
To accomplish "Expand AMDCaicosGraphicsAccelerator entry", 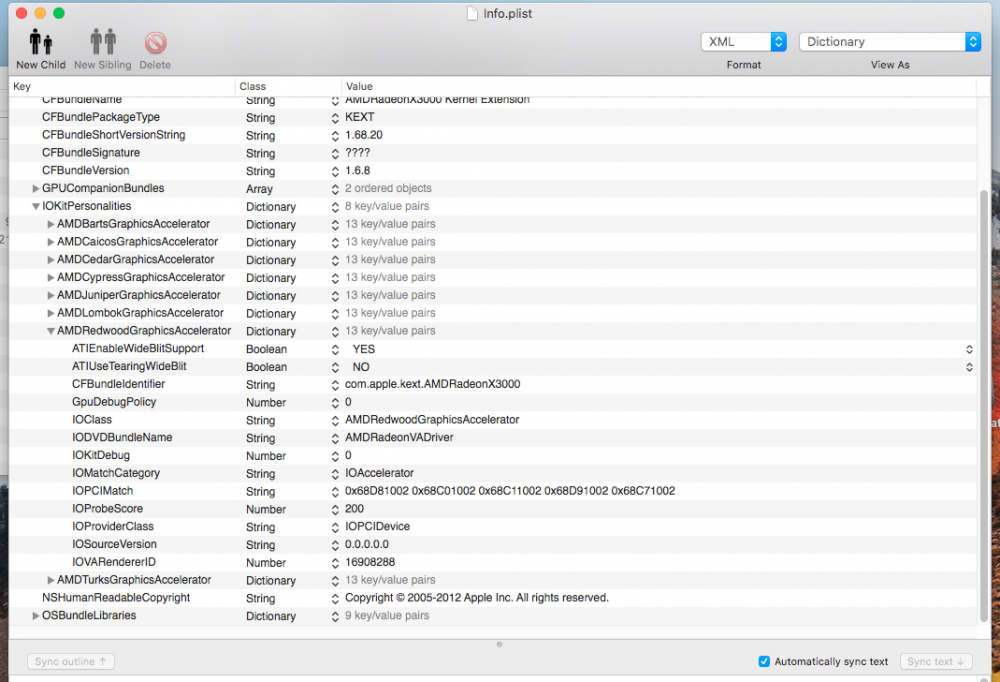I will [x=50, y=242].
